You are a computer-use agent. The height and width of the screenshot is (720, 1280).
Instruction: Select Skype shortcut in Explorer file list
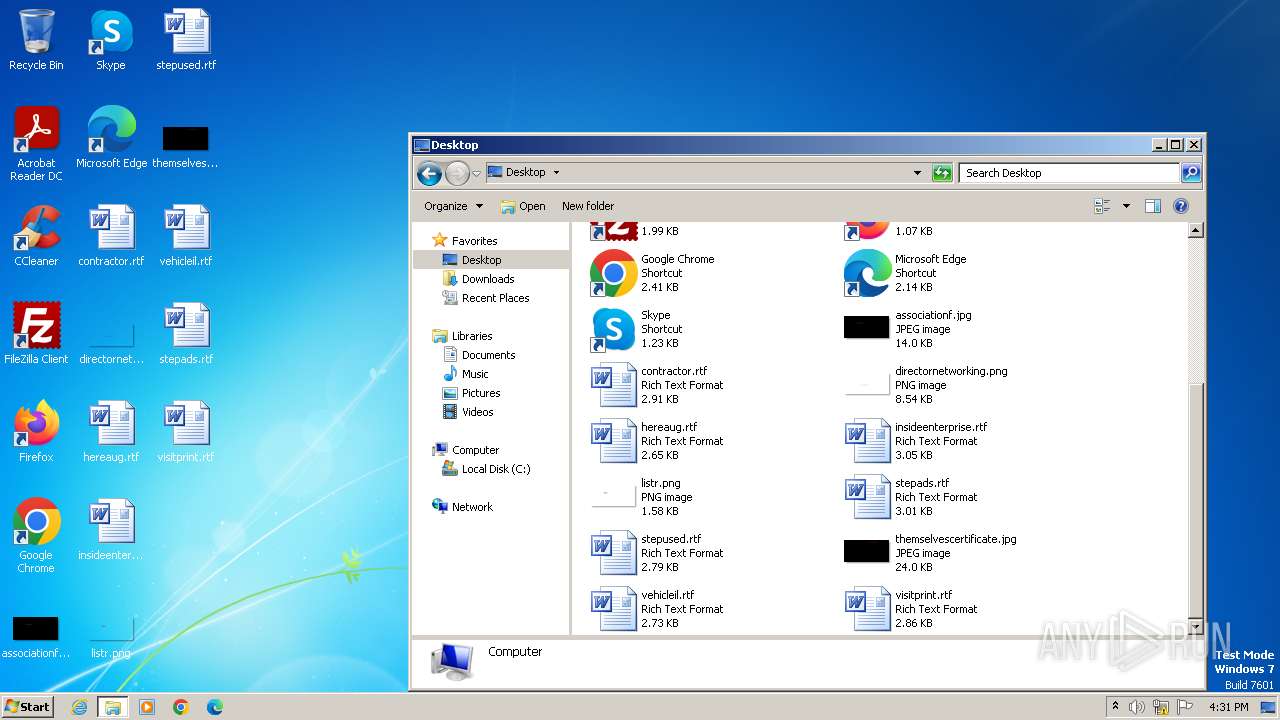tap(637, 329)
